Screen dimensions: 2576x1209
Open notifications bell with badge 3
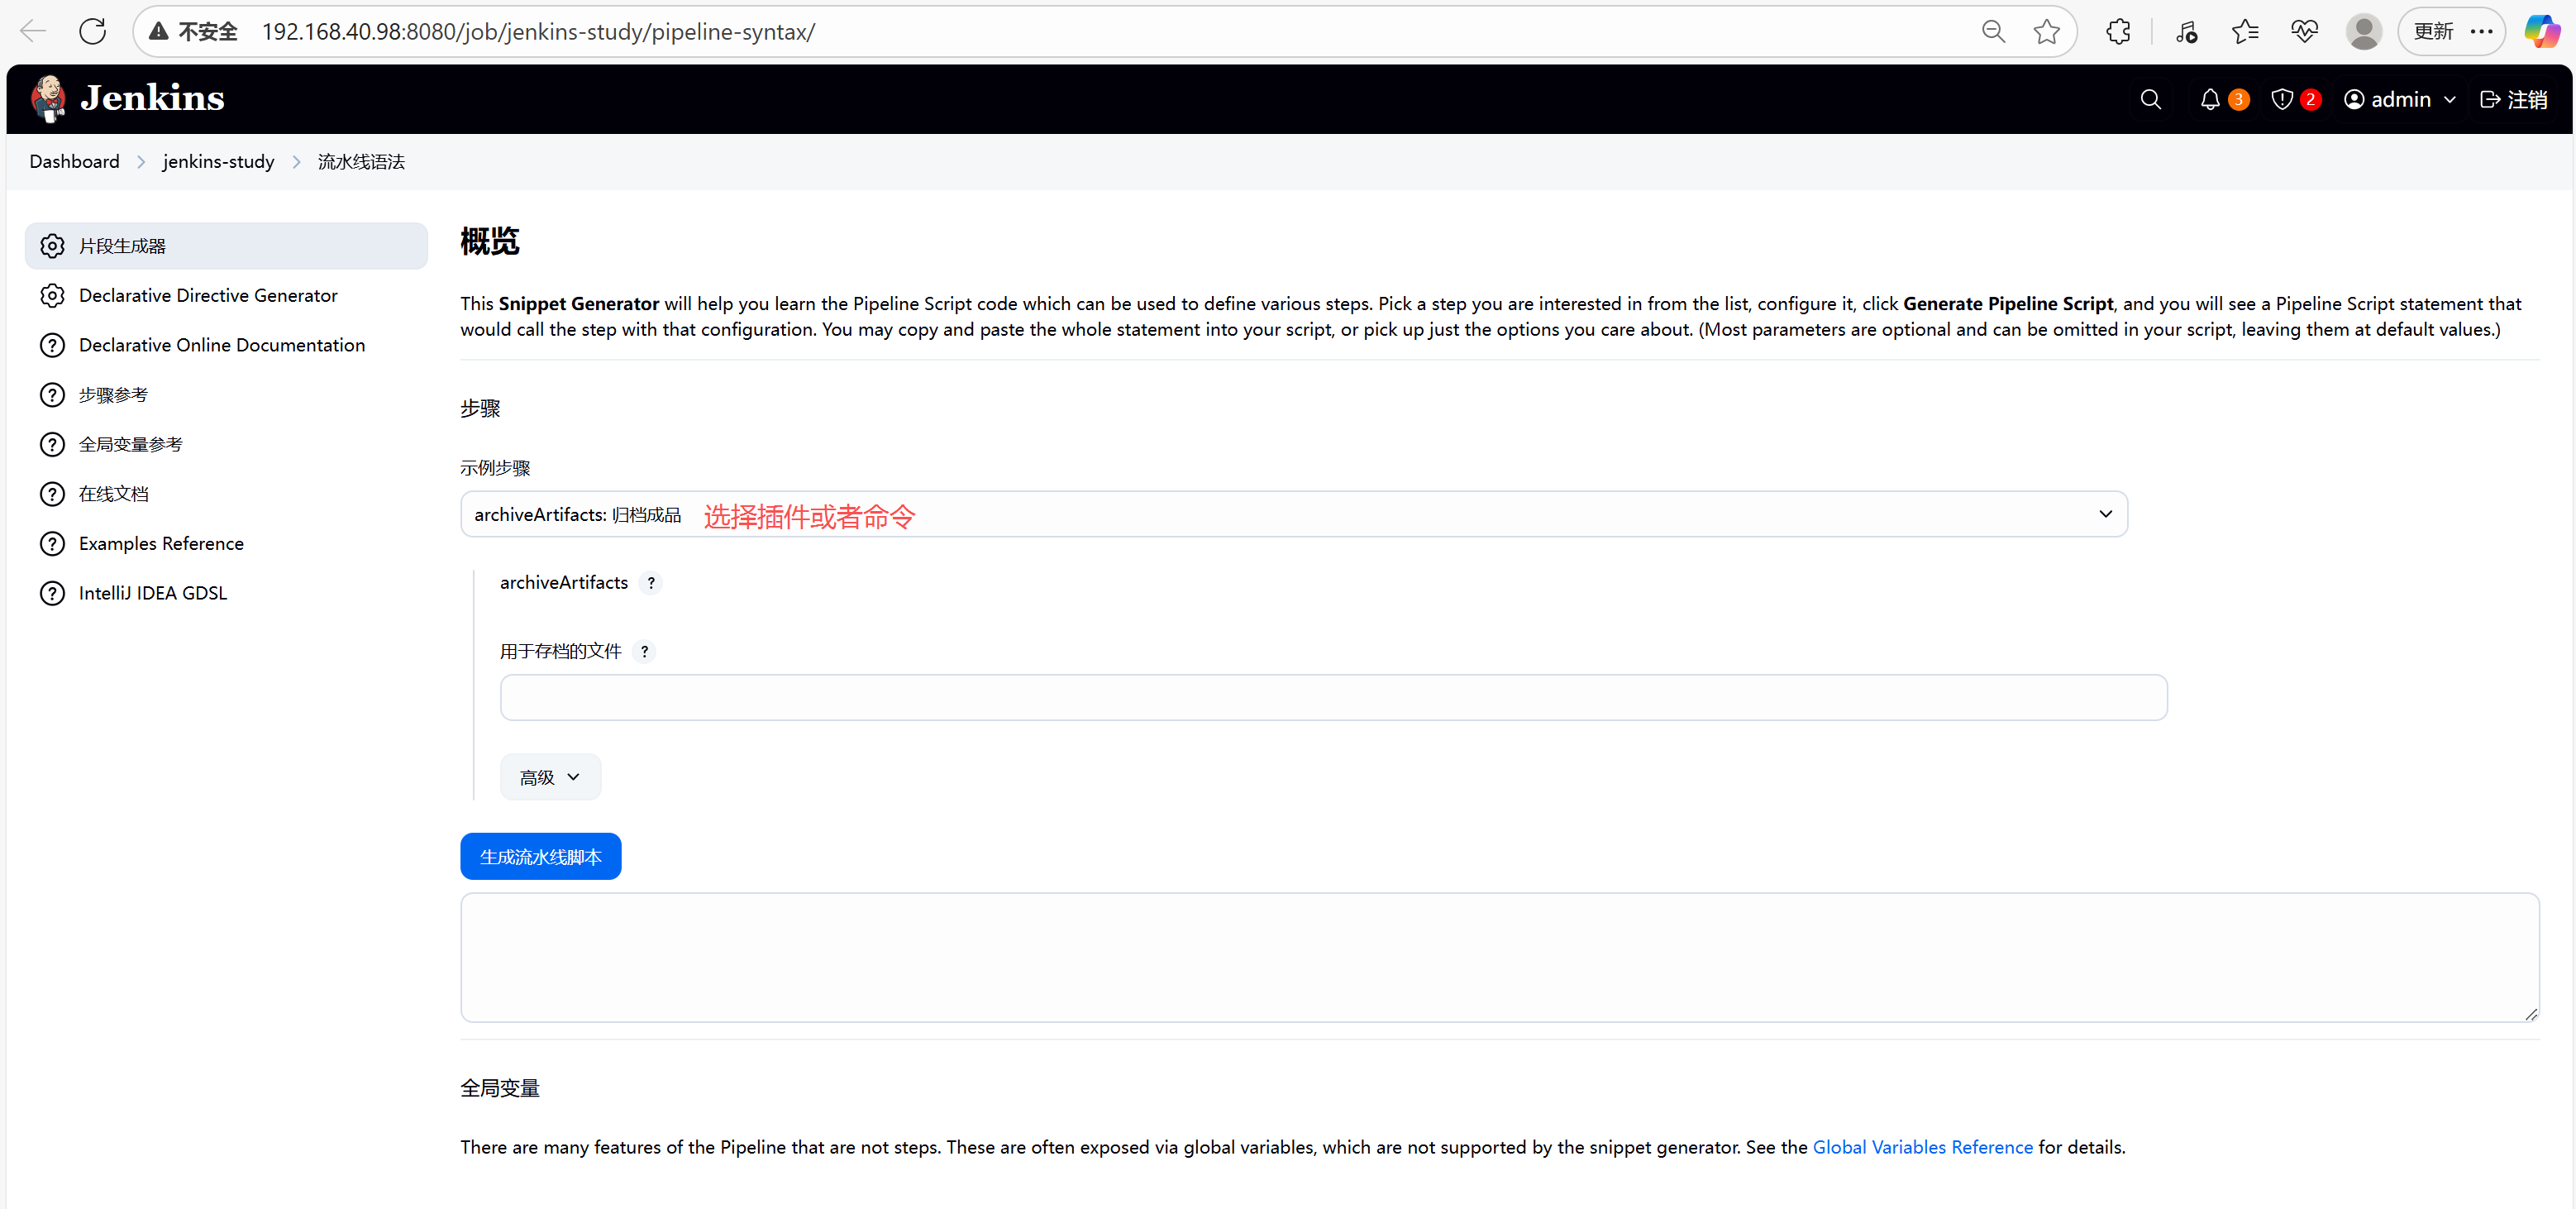pos(2210,99)
